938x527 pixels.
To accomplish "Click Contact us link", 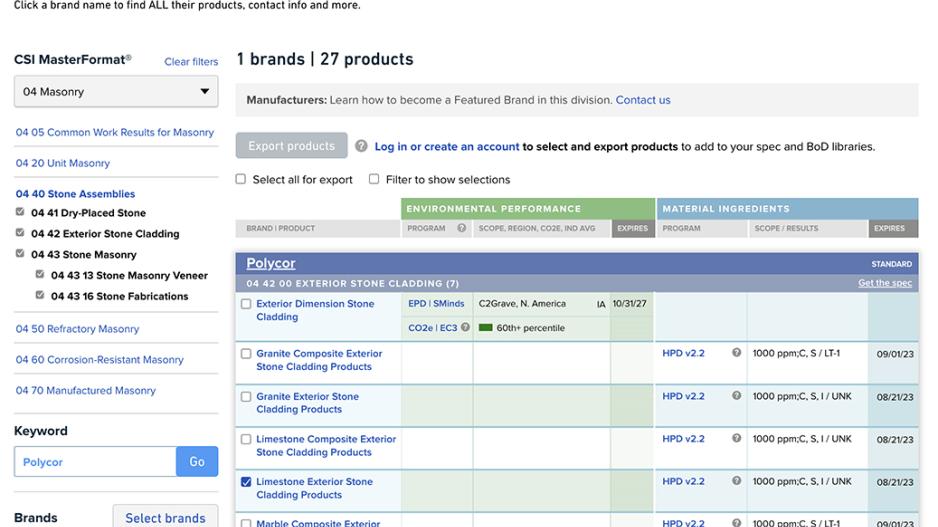I will pyautogui.click(x=643, y=100).
